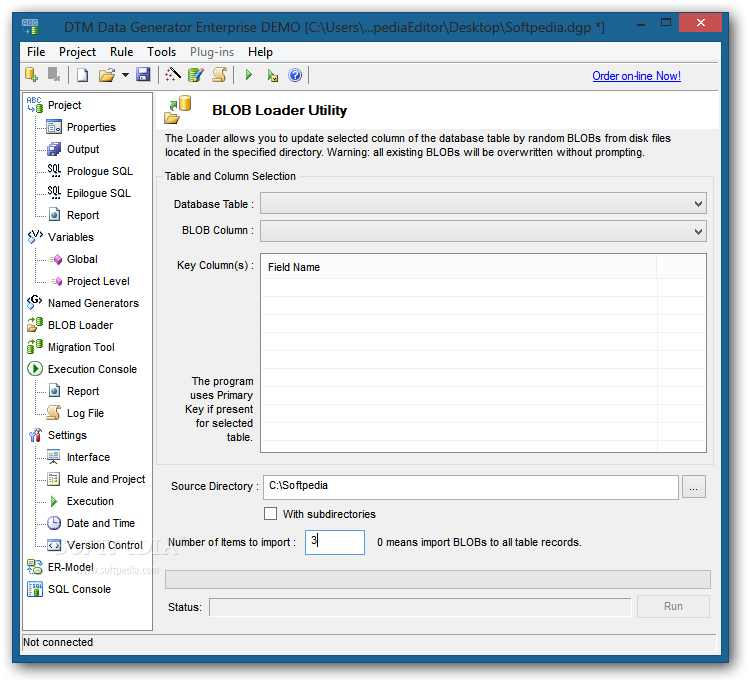This screenshot has width=749, height=683.
Task: Select Settings node in tree
Action: [67, 435]
